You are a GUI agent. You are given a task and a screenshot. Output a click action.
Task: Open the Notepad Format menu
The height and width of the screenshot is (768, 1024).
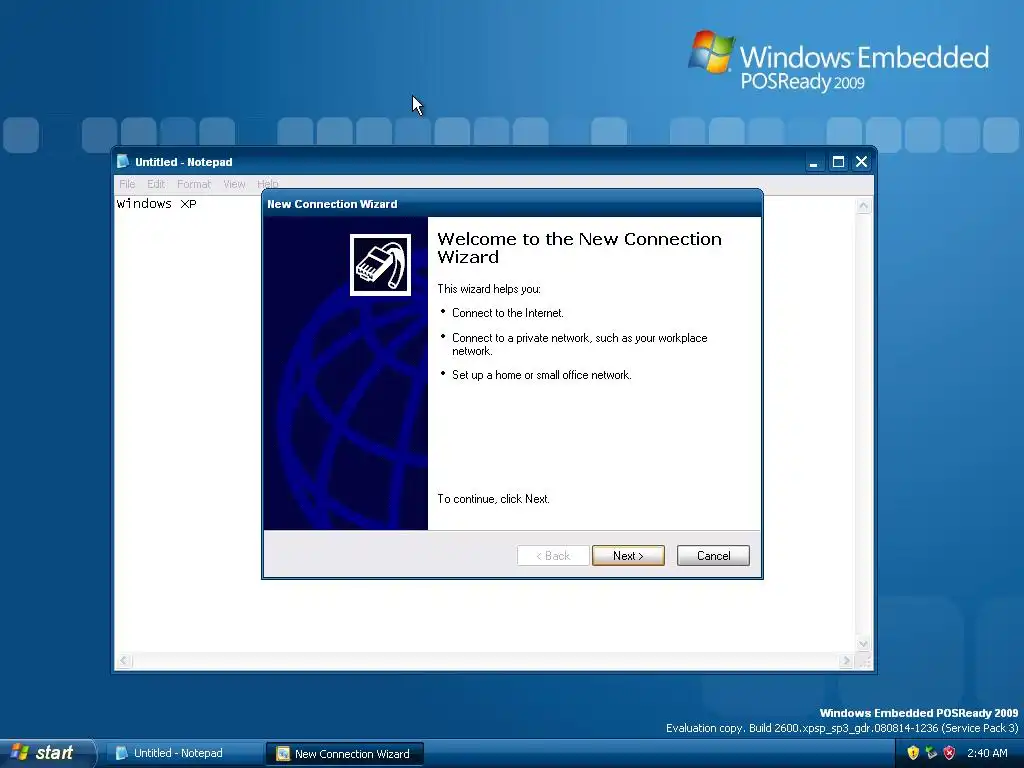[x=194, y=184]
